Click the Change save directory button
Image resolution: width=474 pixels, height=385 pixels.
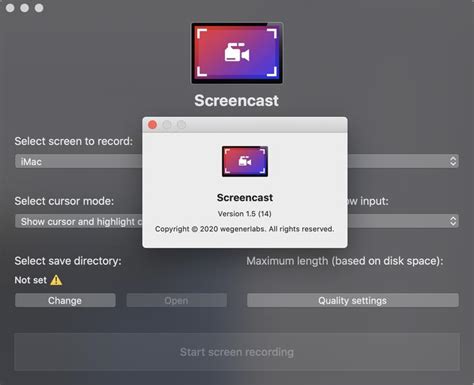click(65, 300)
